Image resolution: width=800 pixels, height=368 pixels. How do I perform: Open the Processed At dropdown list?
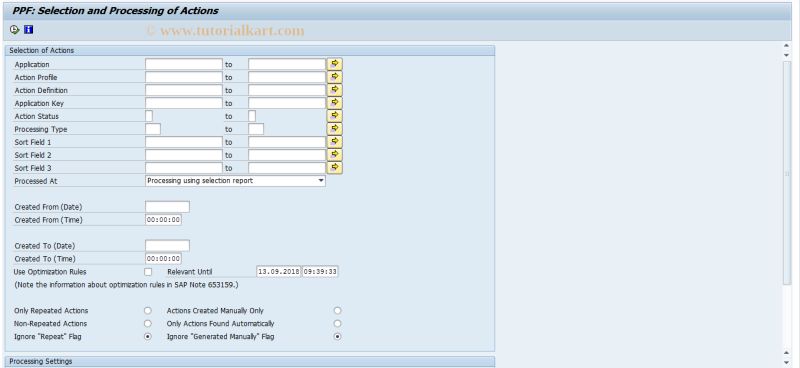click(320, 181)
